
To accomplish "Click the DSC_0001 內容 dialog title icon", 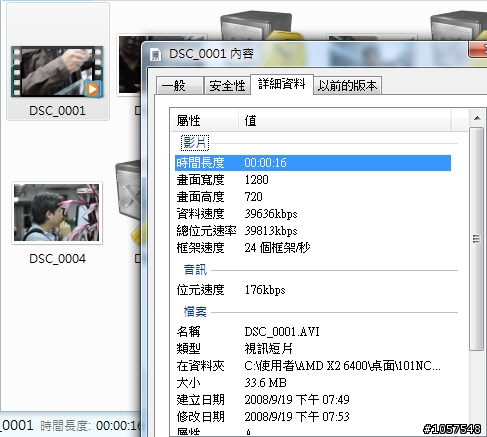I will pos(155,54).
